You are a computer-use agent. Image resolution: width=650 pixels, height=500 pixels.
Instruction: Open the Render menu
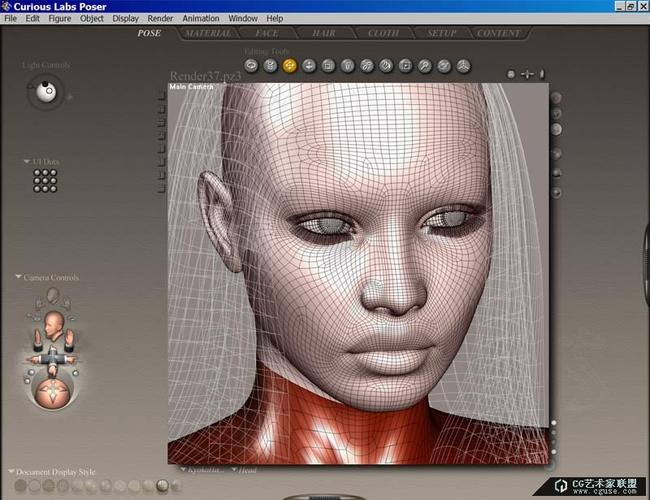[160, 18]
